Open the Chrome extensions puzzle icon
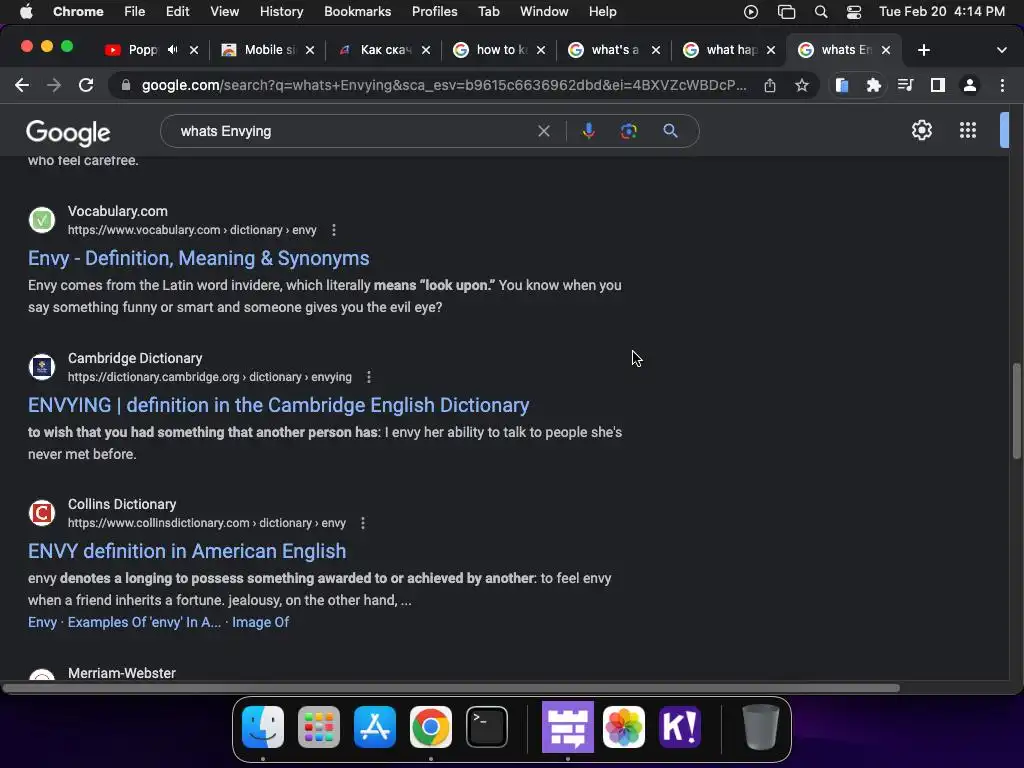The image size is (1024, 768). (x=873, y=86)
